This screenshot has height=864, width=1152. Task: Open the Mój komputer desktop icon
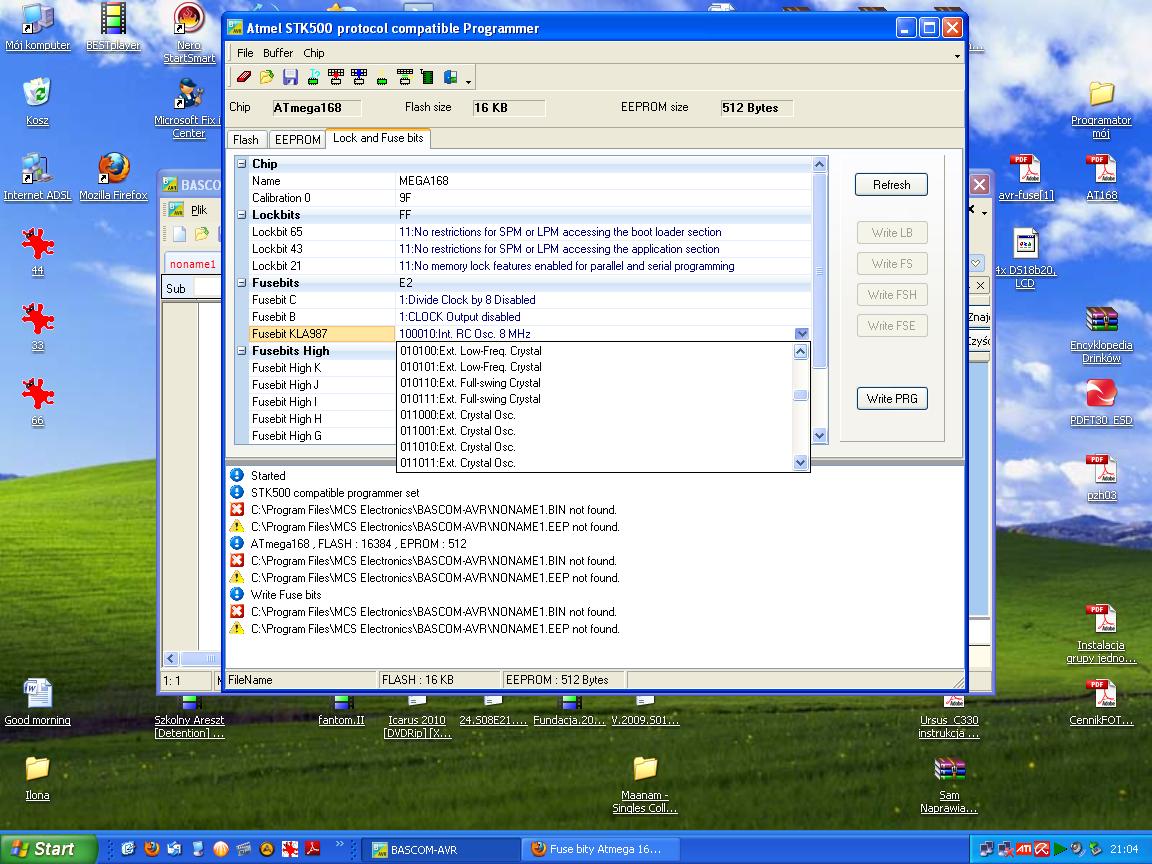[37, 28]
